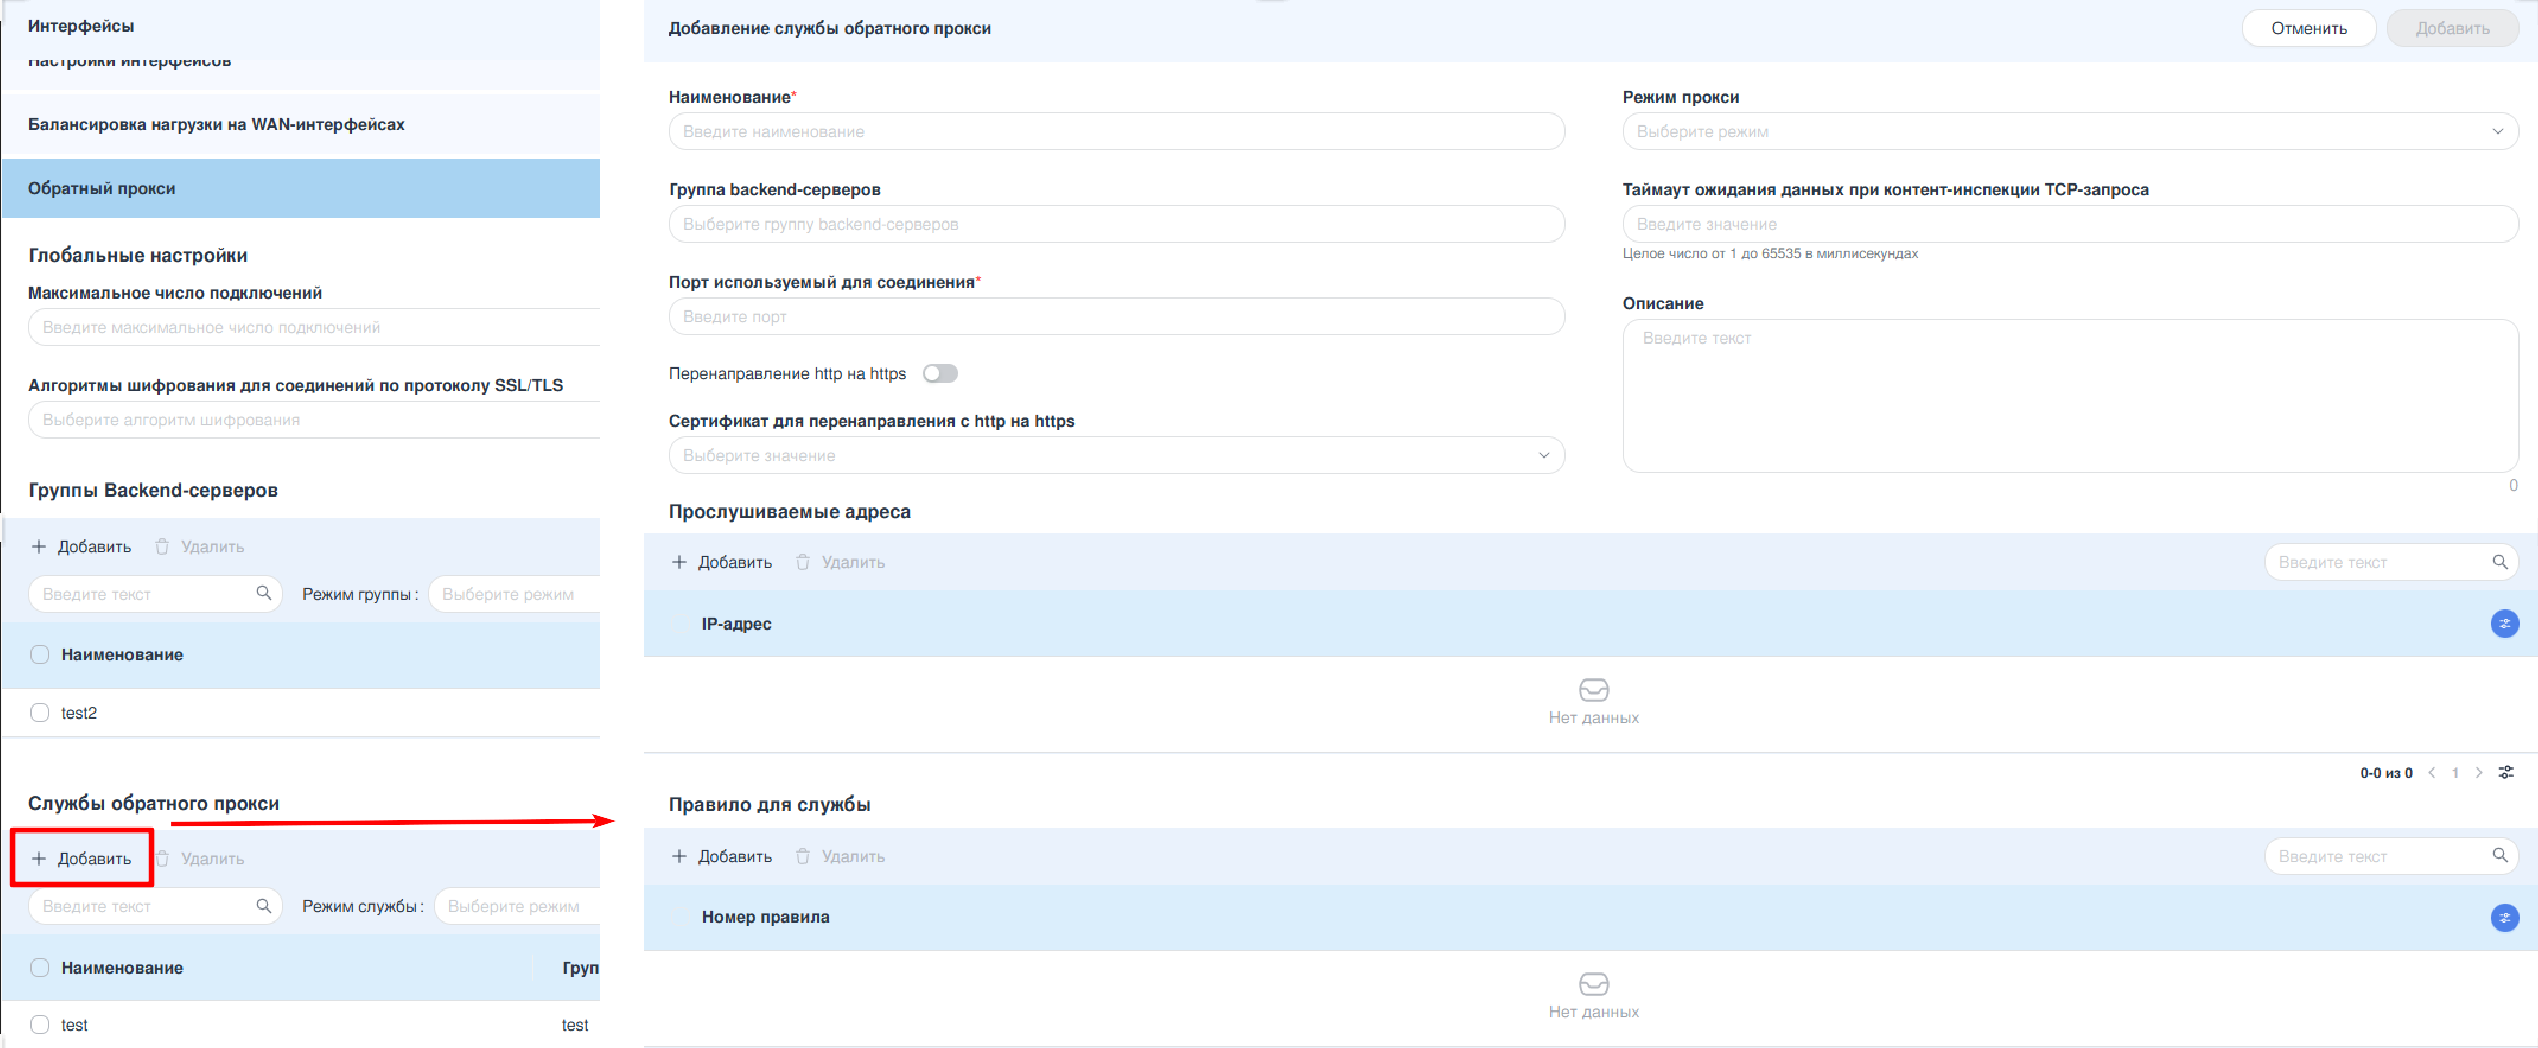Click search magnifier in Группы Backend-серверов filter
Screen dimensions: 2538x1048
[x=263, y=593]
